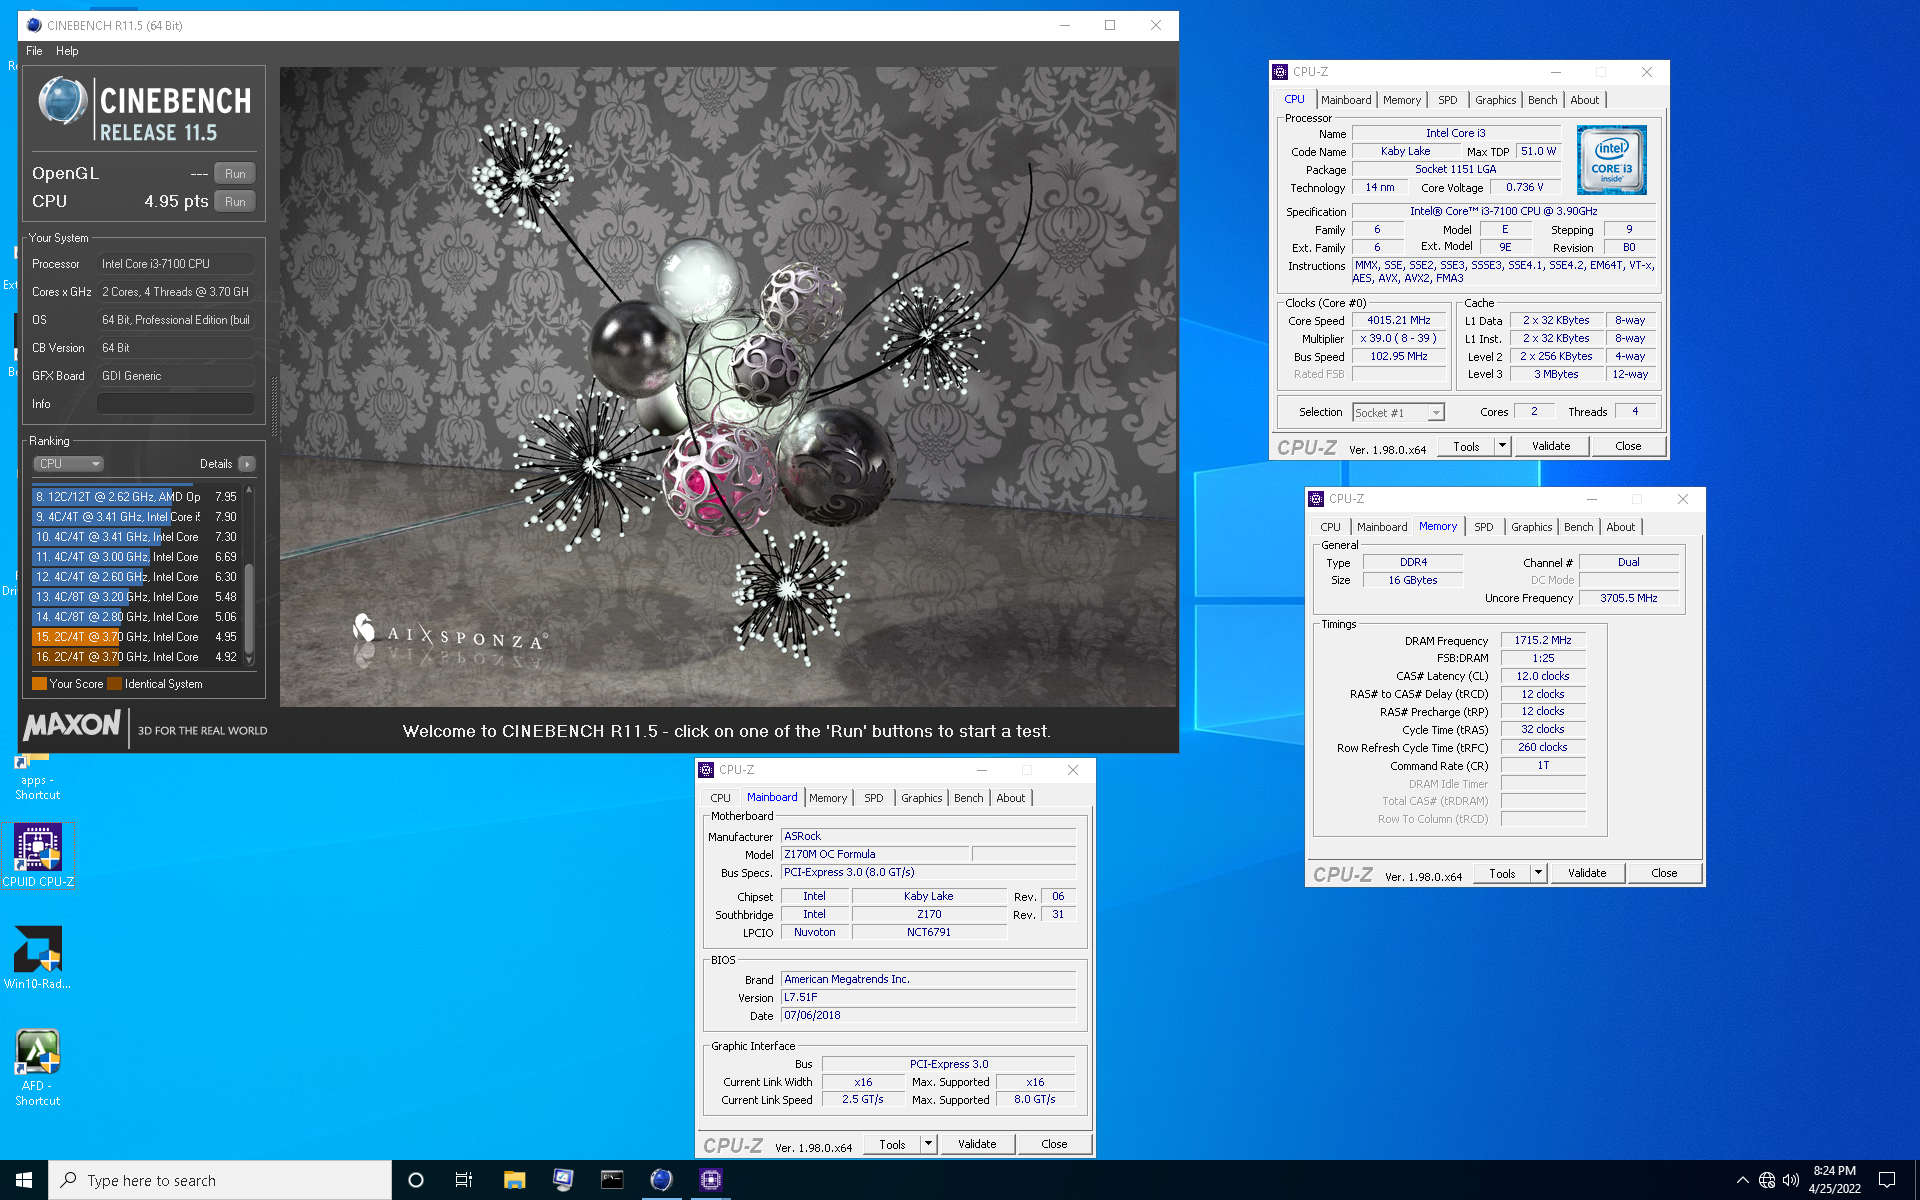Click Core Speed value 4015.21 MHz
The image size is (1920, 1200).
(x=1399, y=320)
